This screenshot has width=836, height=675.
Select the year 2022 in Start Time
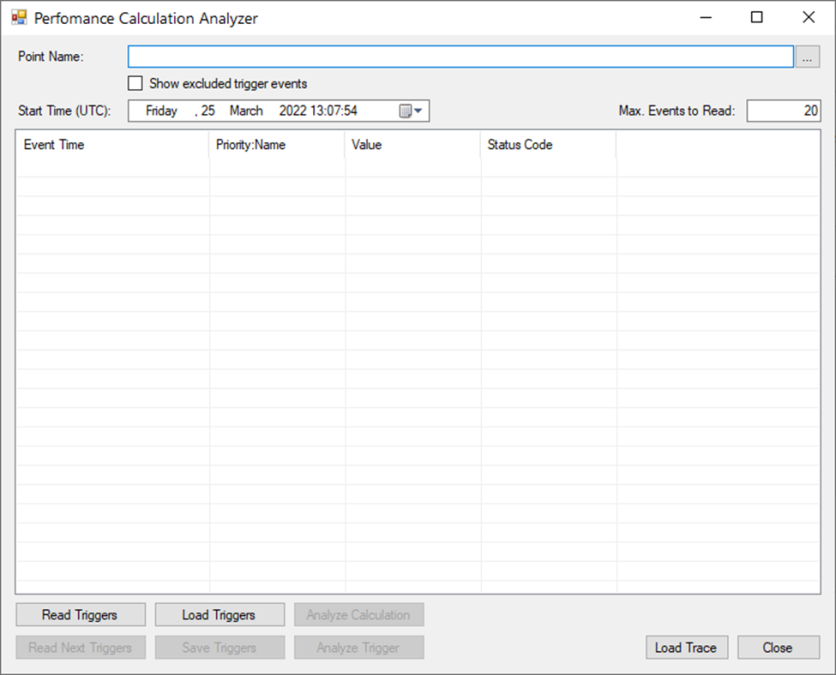point(295,111)
